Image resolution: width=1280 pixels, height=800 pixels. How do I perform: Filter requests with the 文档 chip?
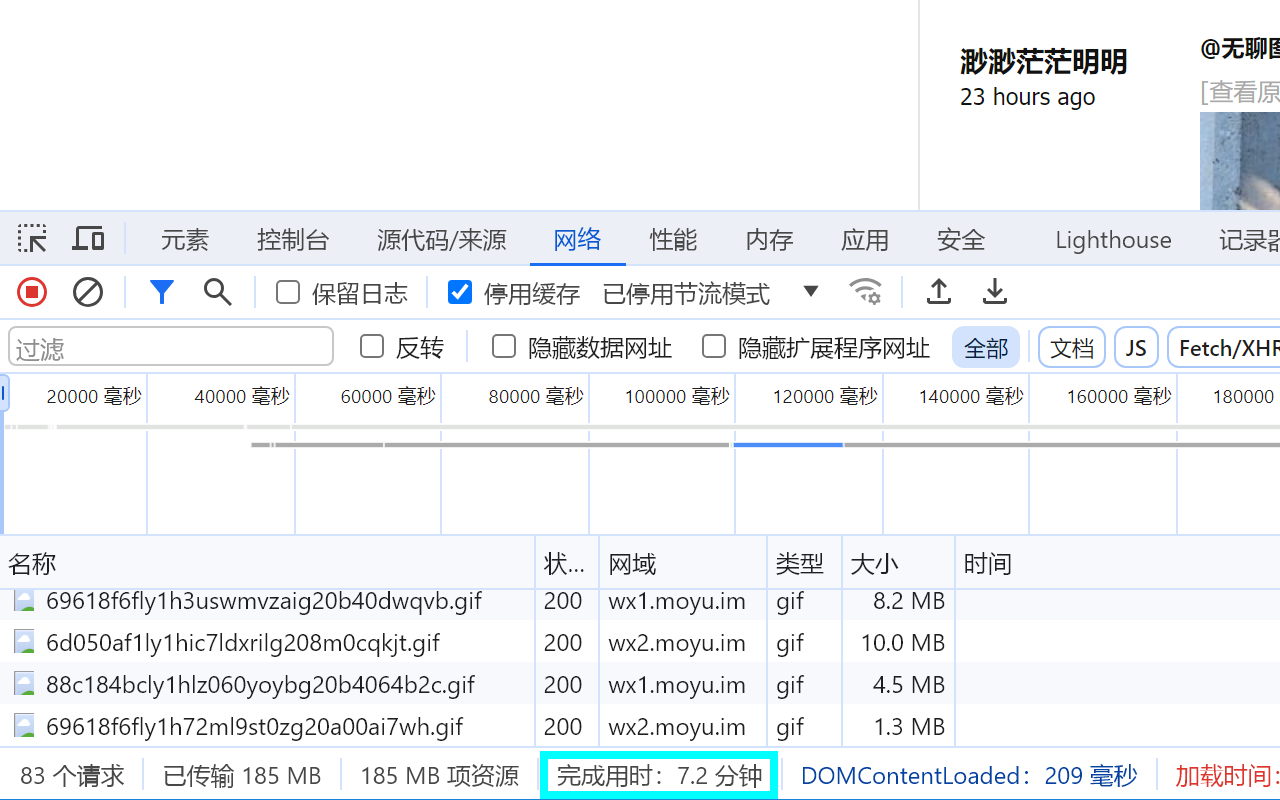point(1071,347)
